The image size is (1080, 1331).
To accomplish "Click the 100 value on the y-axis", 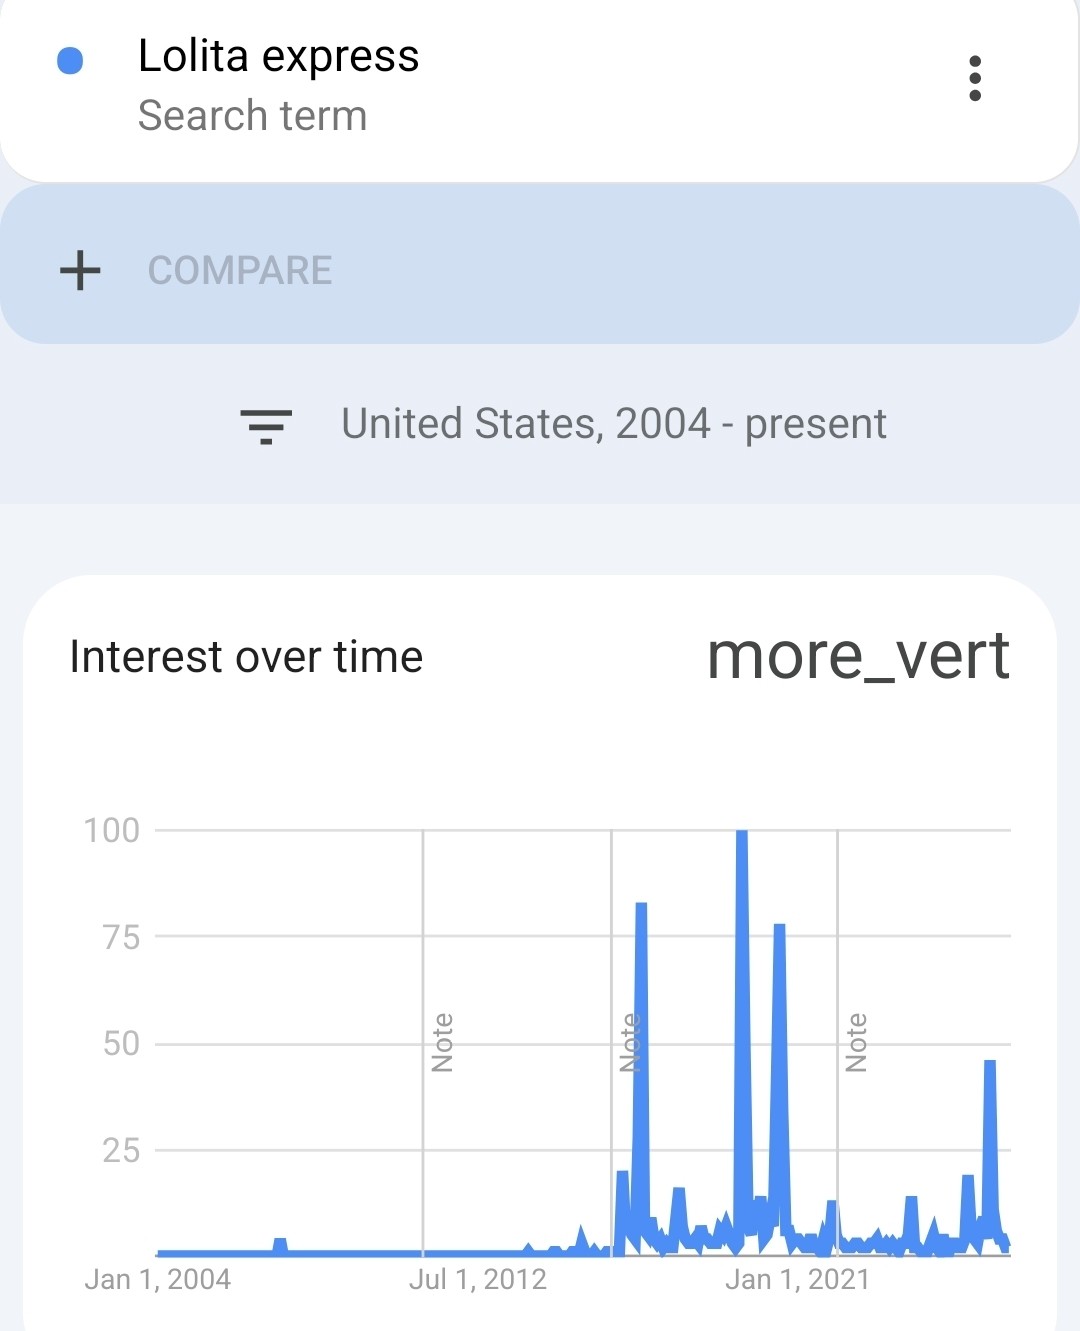I will click(111, 830).
